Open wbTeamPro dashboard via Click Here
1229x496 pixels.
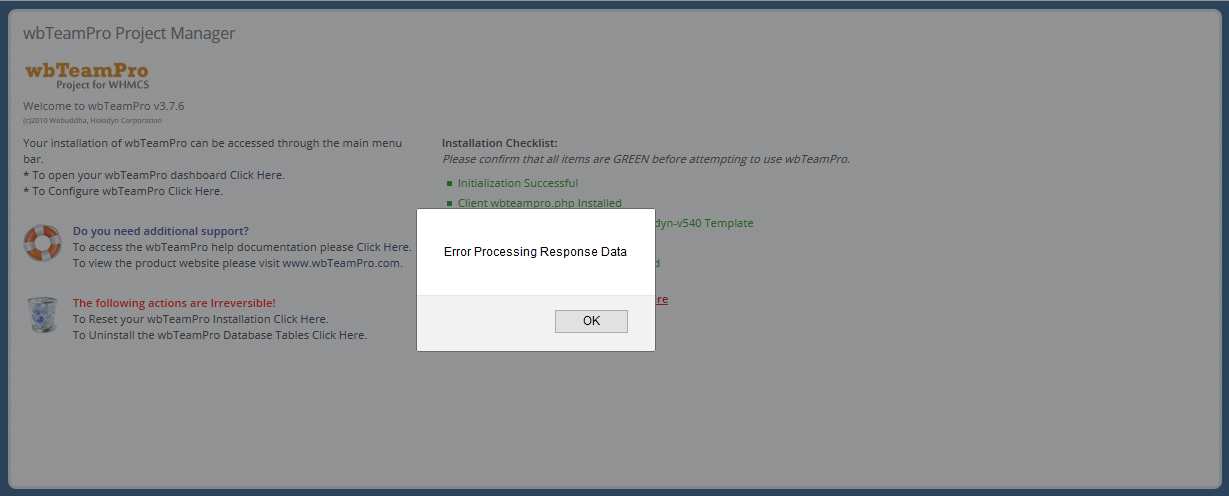tap(256, 175)
